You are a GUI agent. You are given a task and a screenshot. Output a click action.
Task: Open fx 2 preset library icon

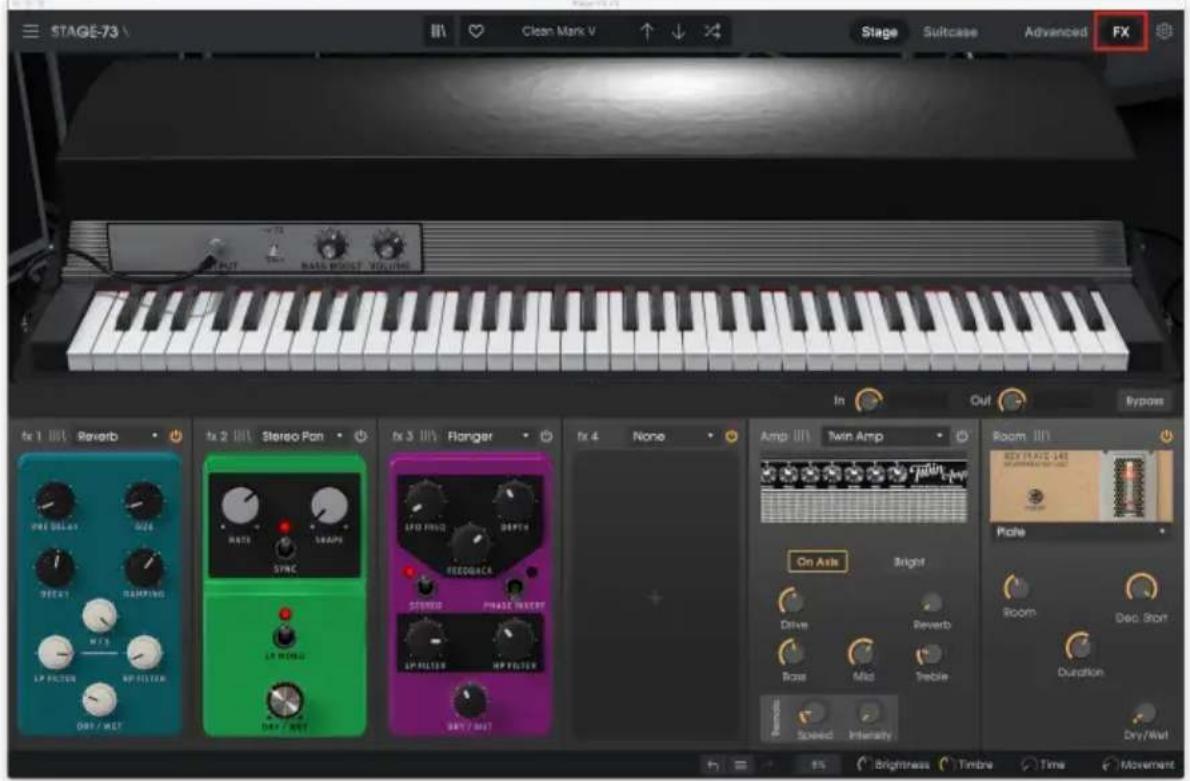tap(242, 436)
